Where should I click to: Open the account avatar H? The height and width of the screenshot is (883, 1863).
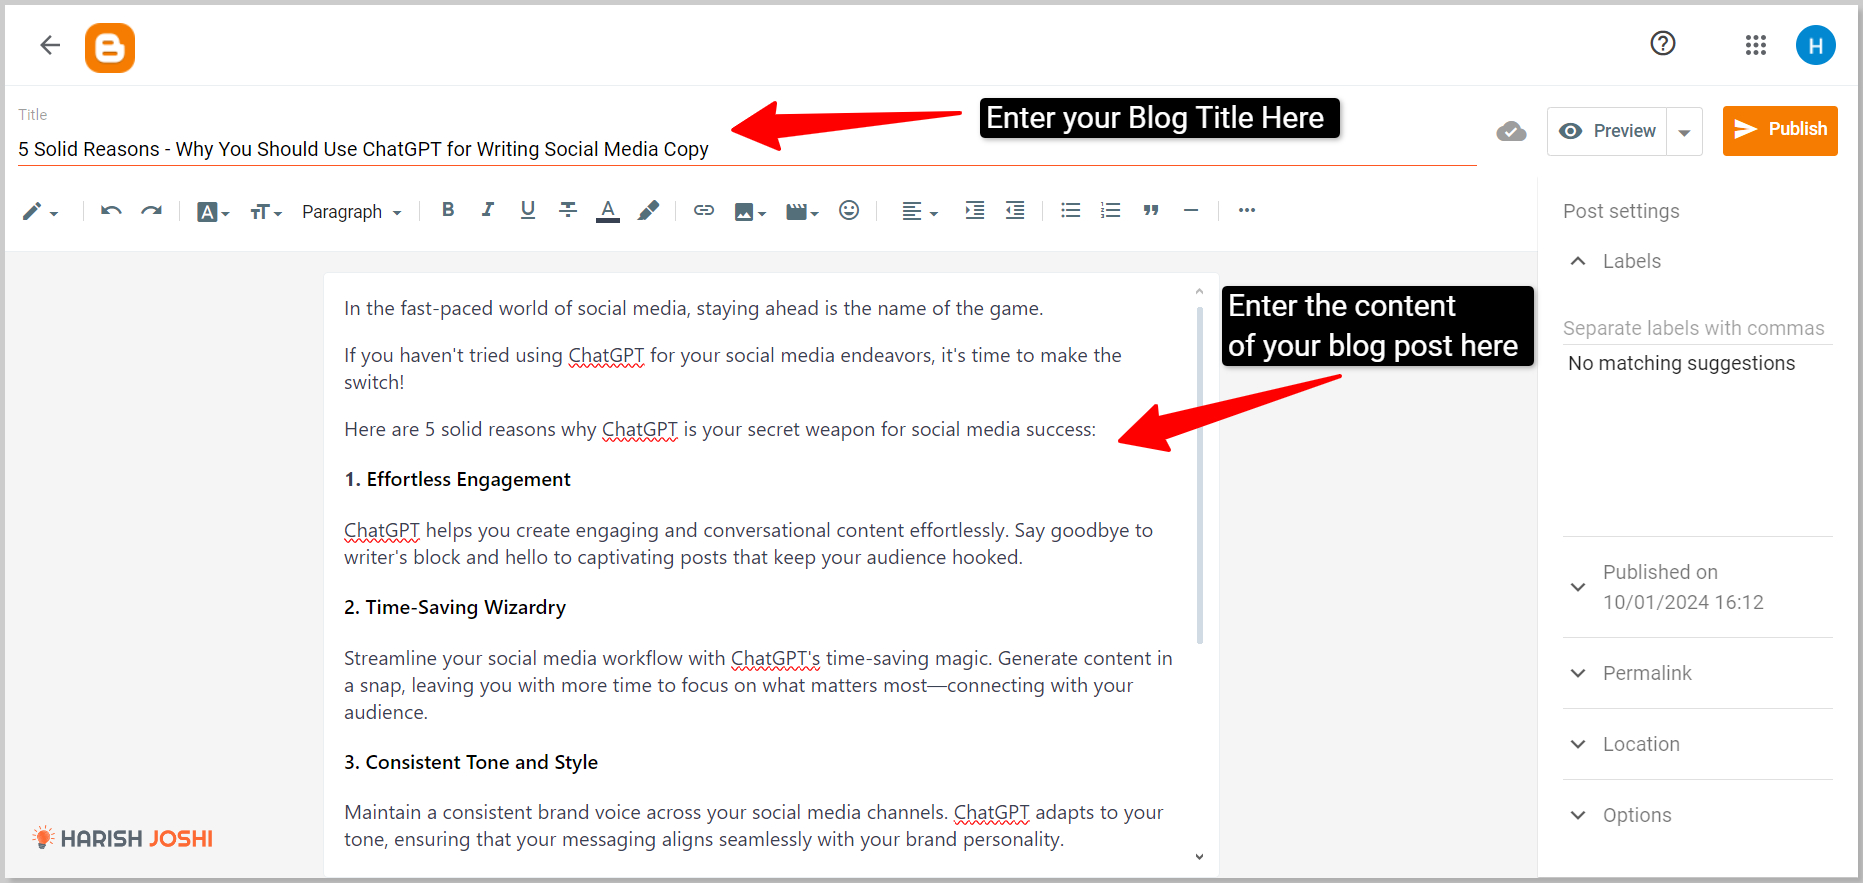point(1816,45)
